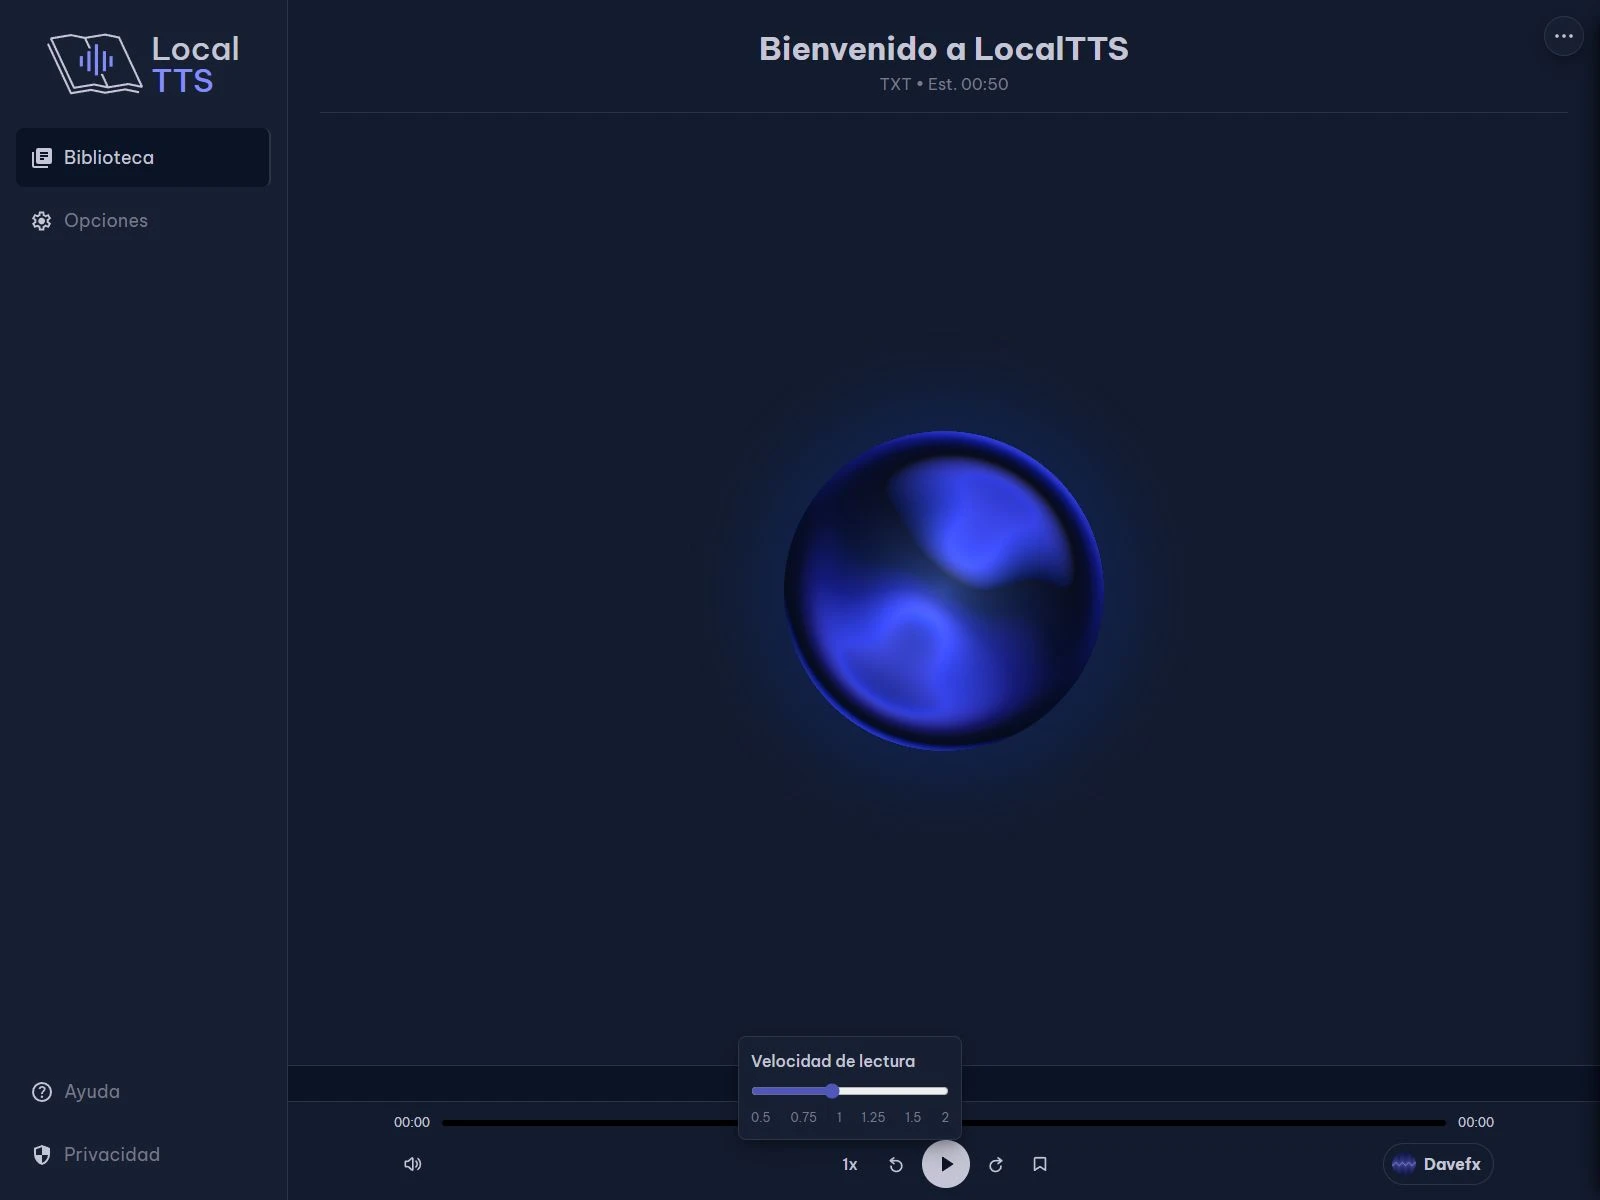Viewport: 1600px width, 1200px height.
Task: Open the three-dot more options menu
Action: click(x=1564, y=36)
